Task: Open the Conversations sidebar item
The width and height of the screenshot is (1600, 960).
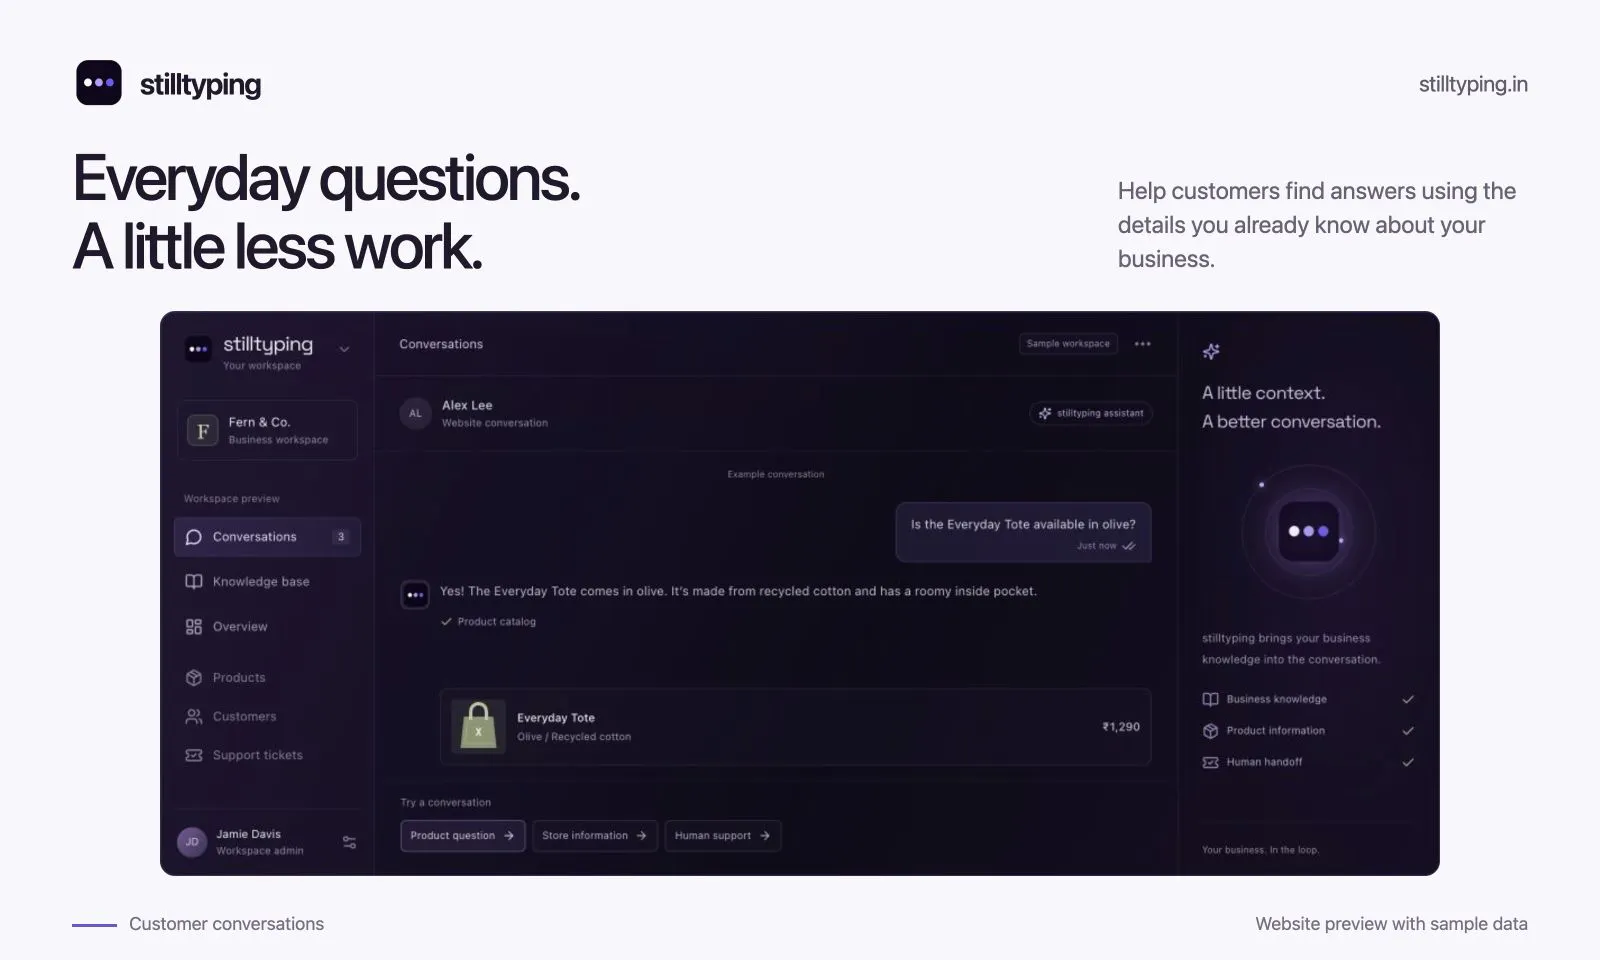Action: tap(267, 537)
